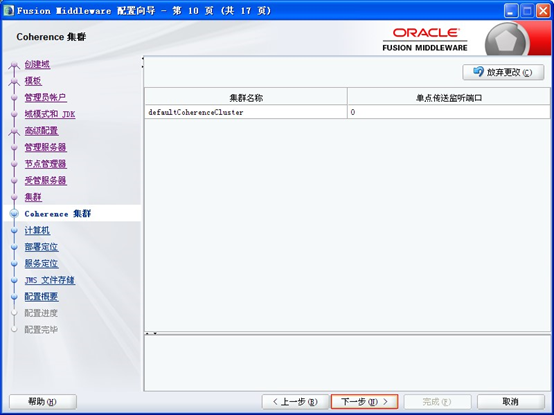Image resolution: width=554 pixels, height=415 pixels.
Task: Open JMS 文件存储 step
Action: pos(49,280)
